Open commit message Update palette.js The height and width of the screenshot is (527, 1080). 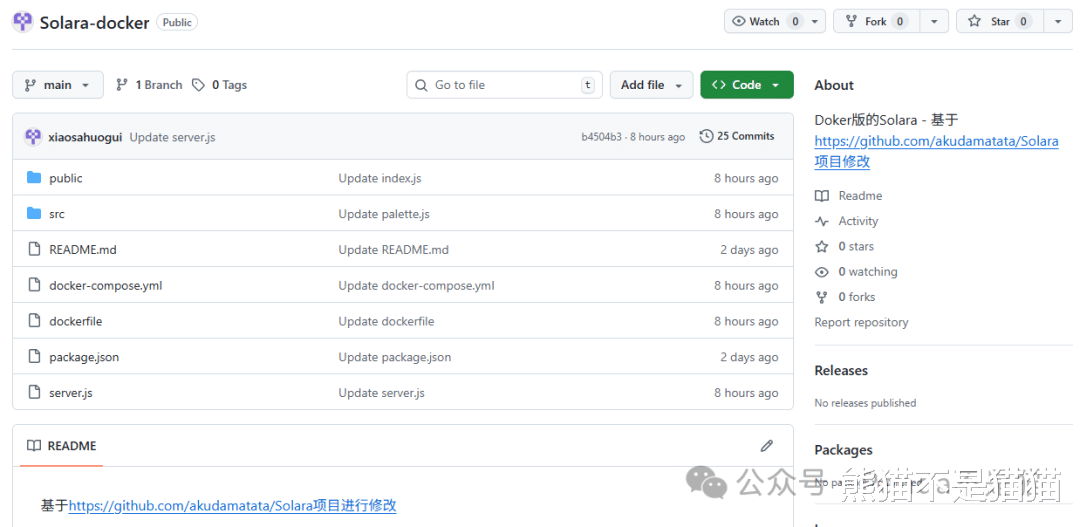click(x=384, y=214)
